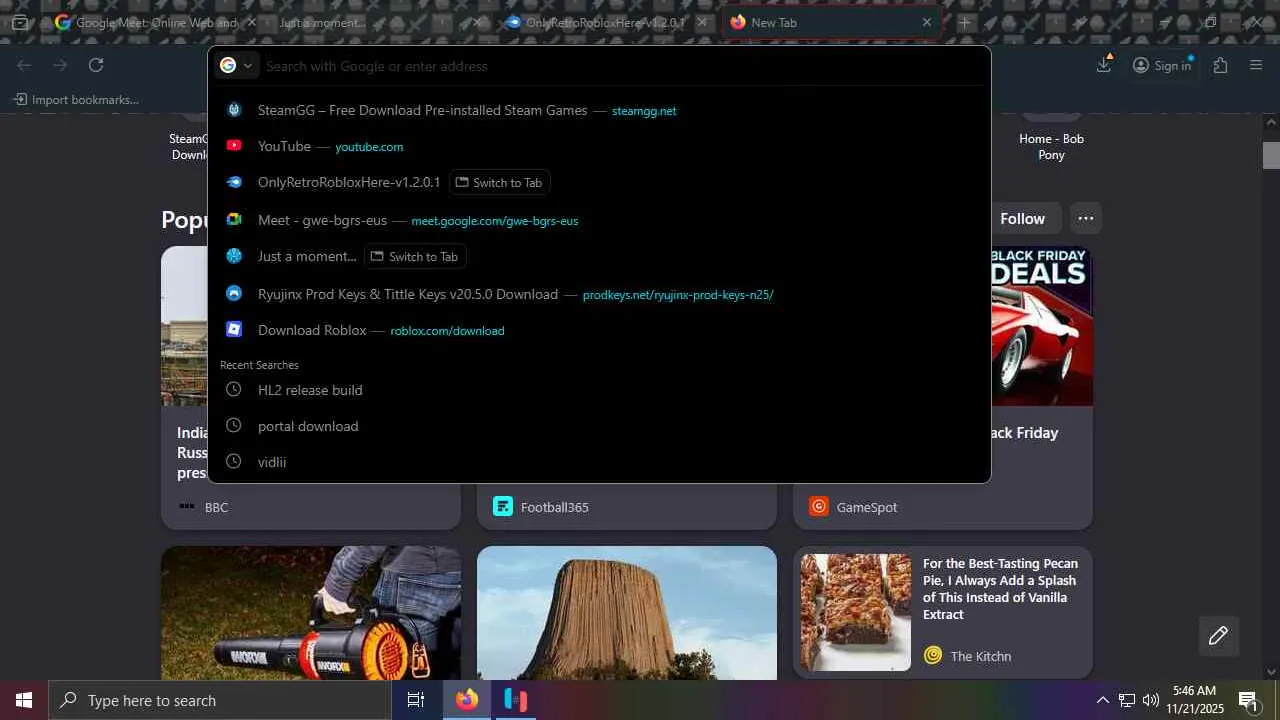Choose recent search 'portal download'

click(x=599, y=426)
